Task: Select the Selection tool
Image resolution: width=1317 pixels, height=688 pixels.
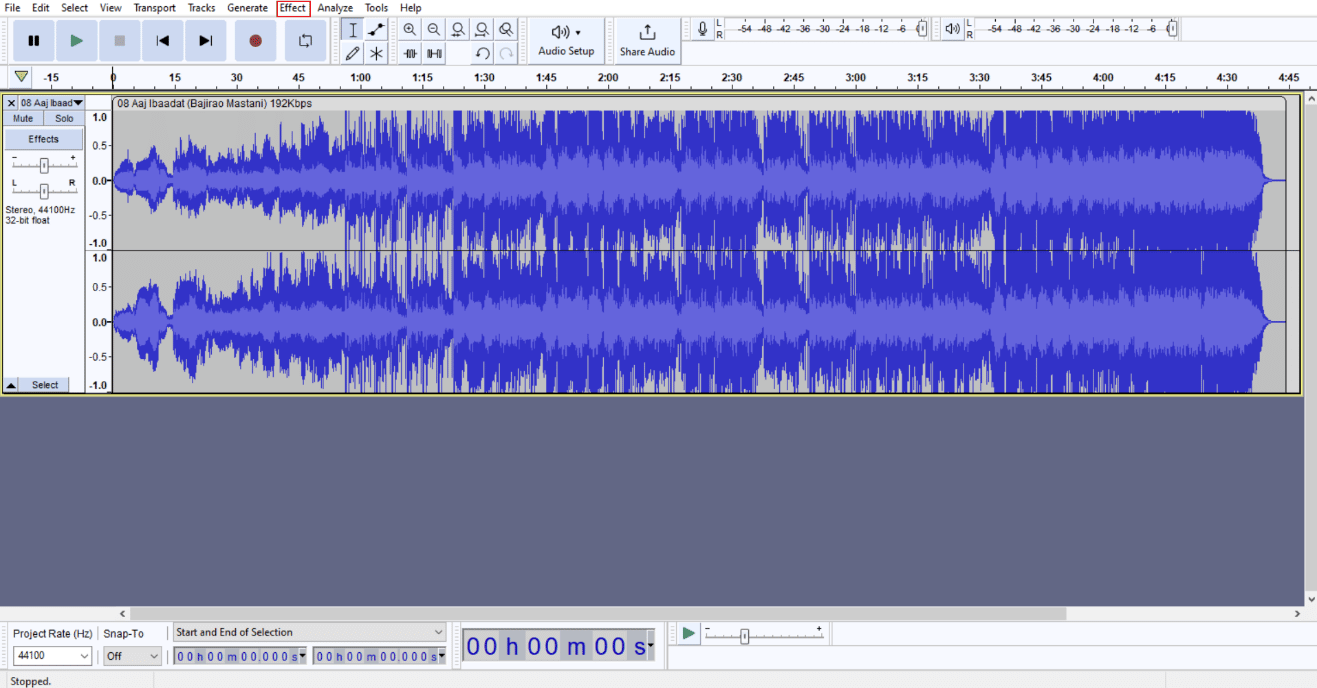Action: [x=352, y=29]
